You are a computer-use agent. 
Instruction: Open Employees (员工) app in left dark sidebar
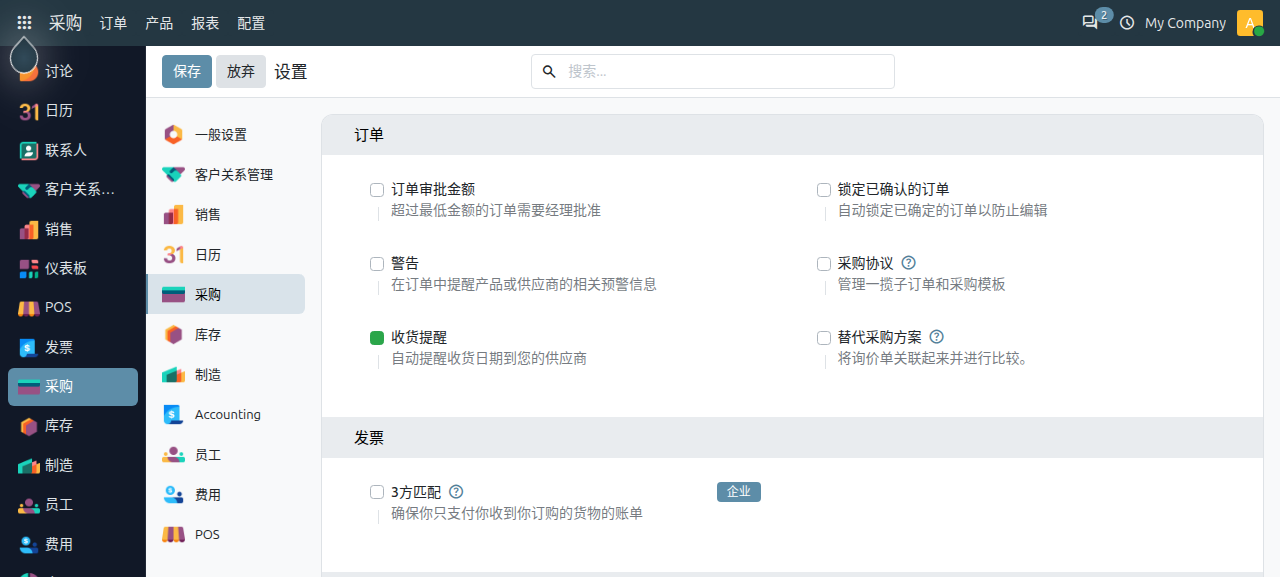coord(73,505)
